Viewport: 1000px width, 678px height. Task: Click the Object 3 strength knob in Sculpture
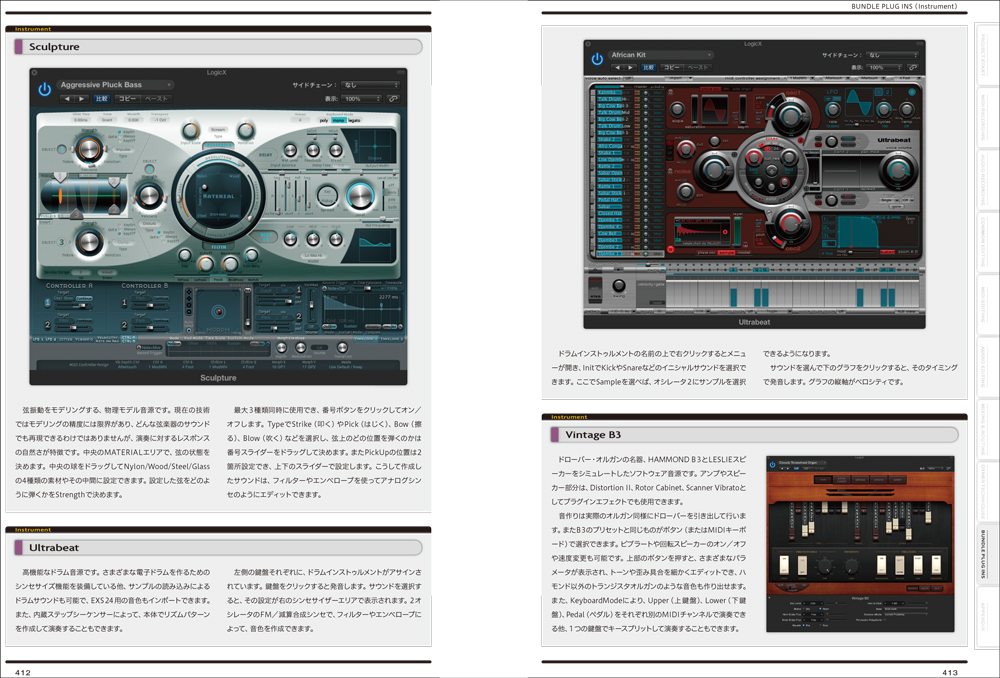pos(89,242)
